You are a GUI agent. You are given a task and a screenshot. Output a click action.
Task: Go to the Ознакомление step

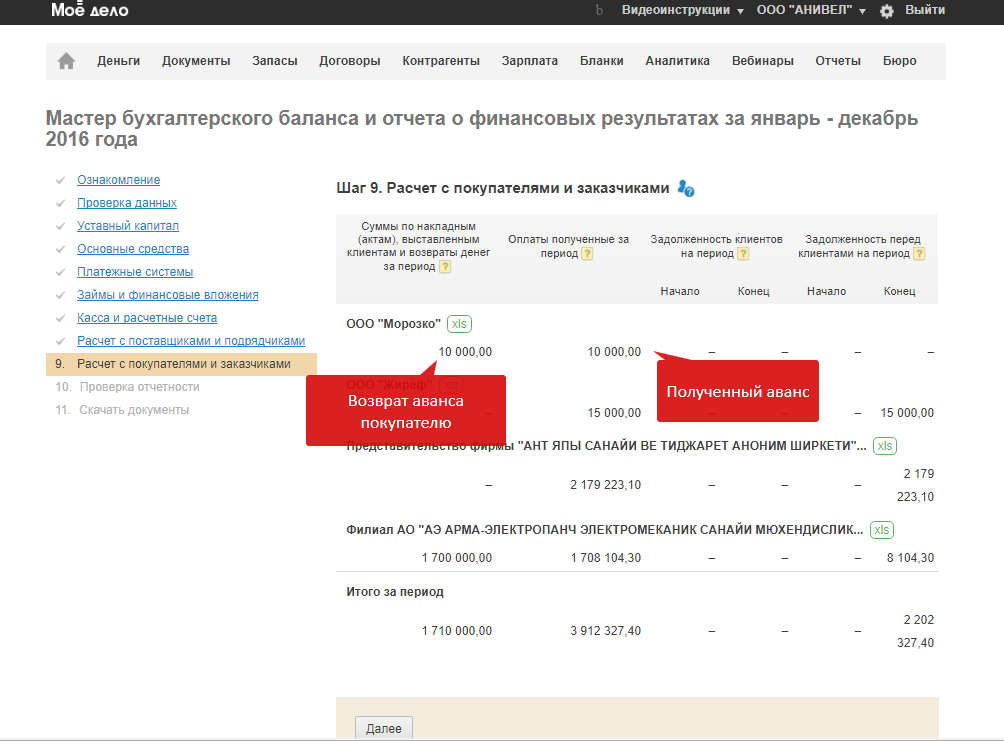(x=118, y=180)
